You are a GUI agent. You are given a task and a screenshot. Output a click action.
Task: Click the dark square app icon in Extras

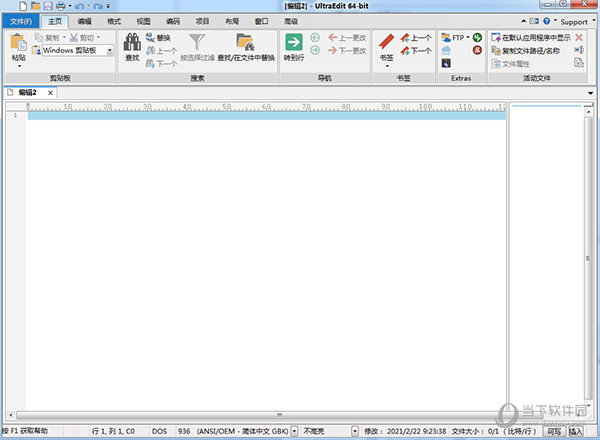[x=446, y=63]
